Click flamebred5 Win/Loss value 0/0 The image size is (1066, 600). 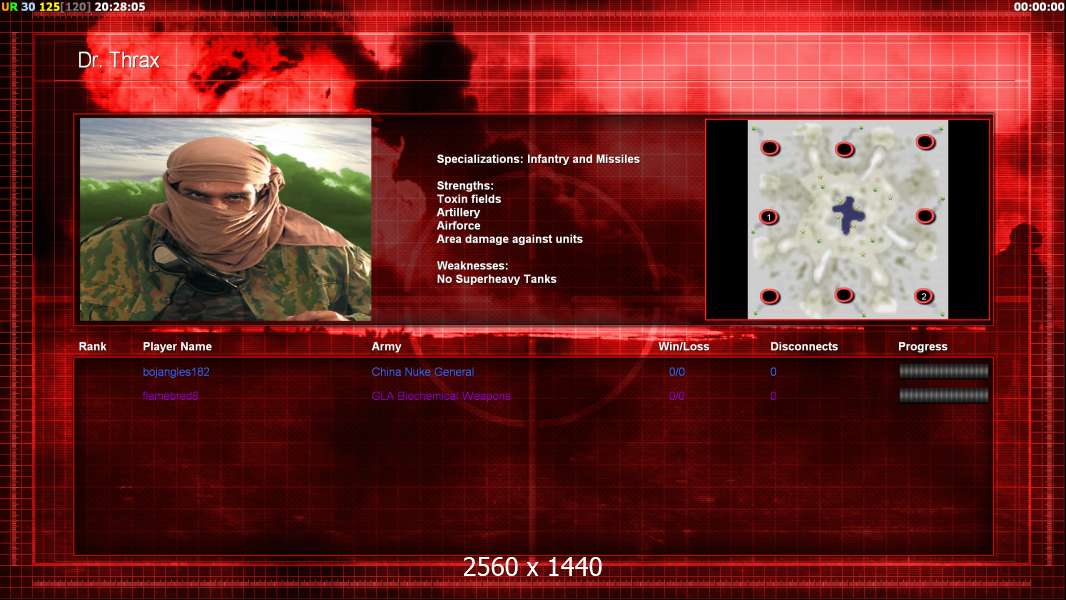click(x=676, y=395)
